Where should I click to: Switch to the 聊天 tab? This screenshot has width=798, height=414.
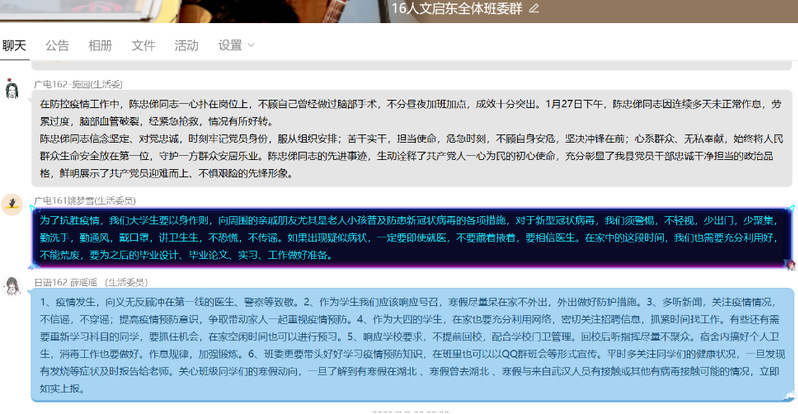(15, 45)
